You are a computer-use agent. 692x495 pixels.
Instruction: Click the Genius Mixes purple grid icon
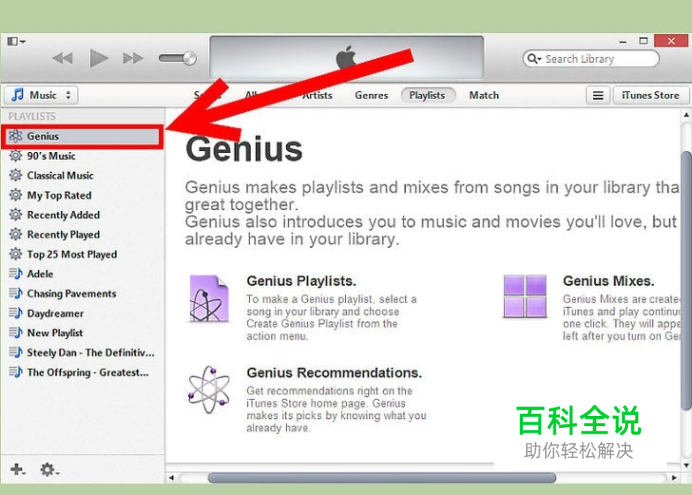525,296
